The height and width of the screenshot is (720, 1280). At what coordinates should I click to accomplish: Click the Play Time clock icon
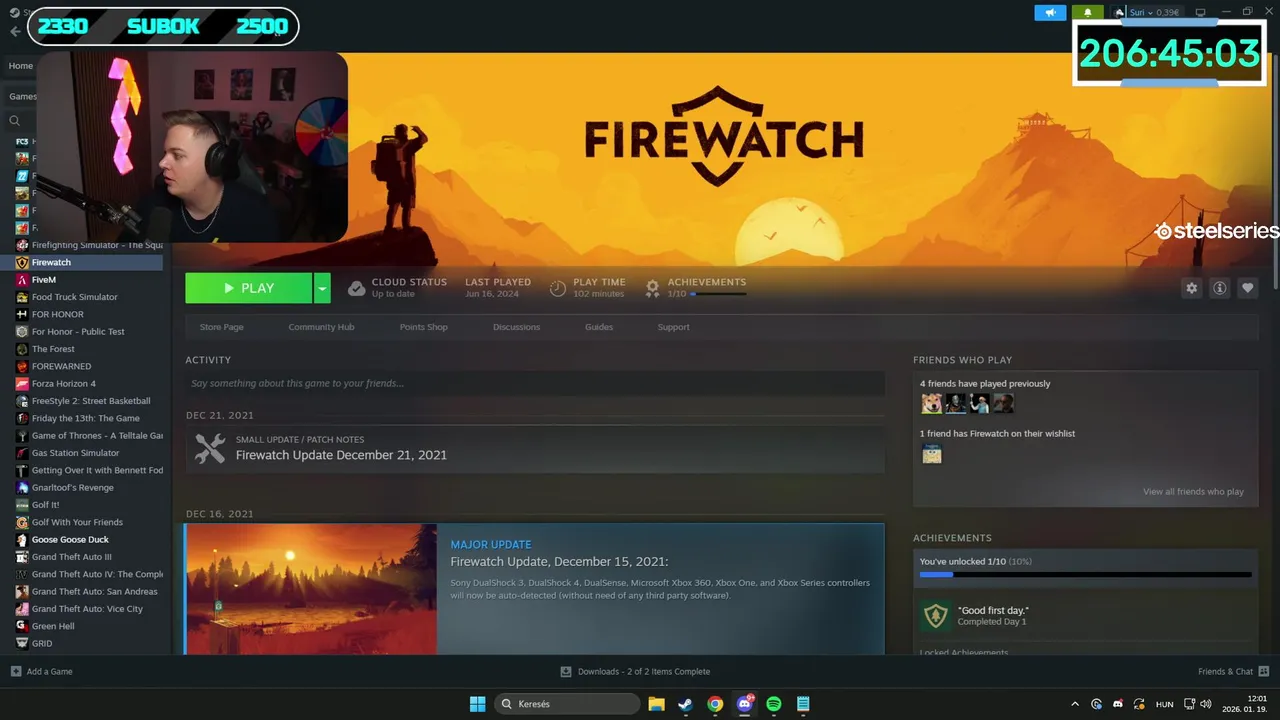point(558,288)
